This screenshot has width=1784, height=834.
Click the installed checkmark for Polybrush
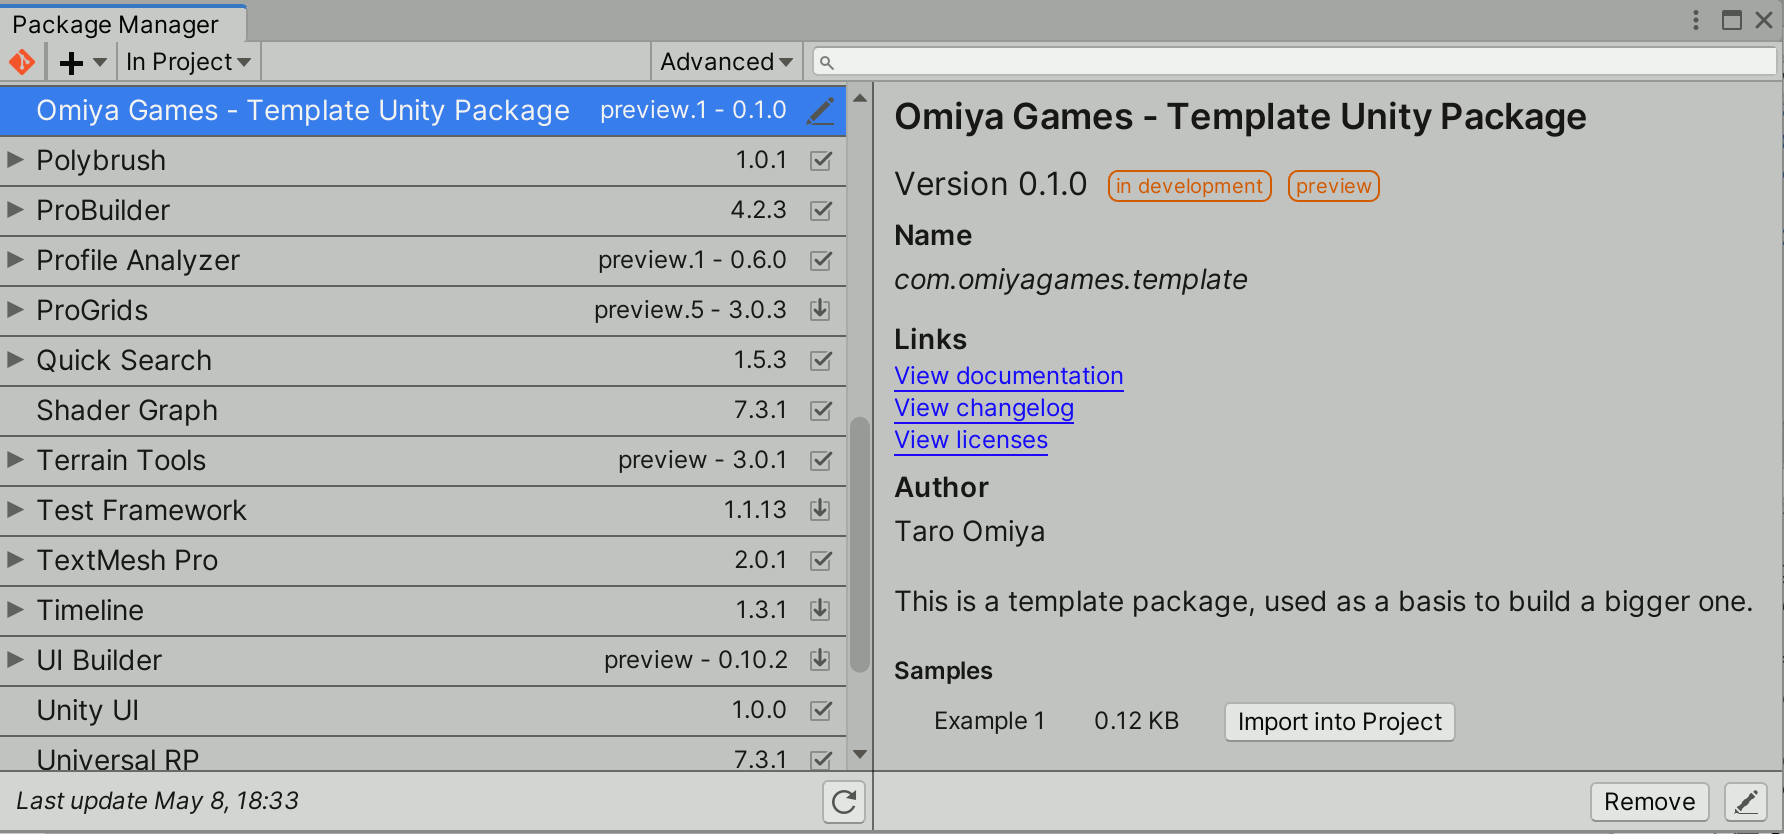(821, 160)
